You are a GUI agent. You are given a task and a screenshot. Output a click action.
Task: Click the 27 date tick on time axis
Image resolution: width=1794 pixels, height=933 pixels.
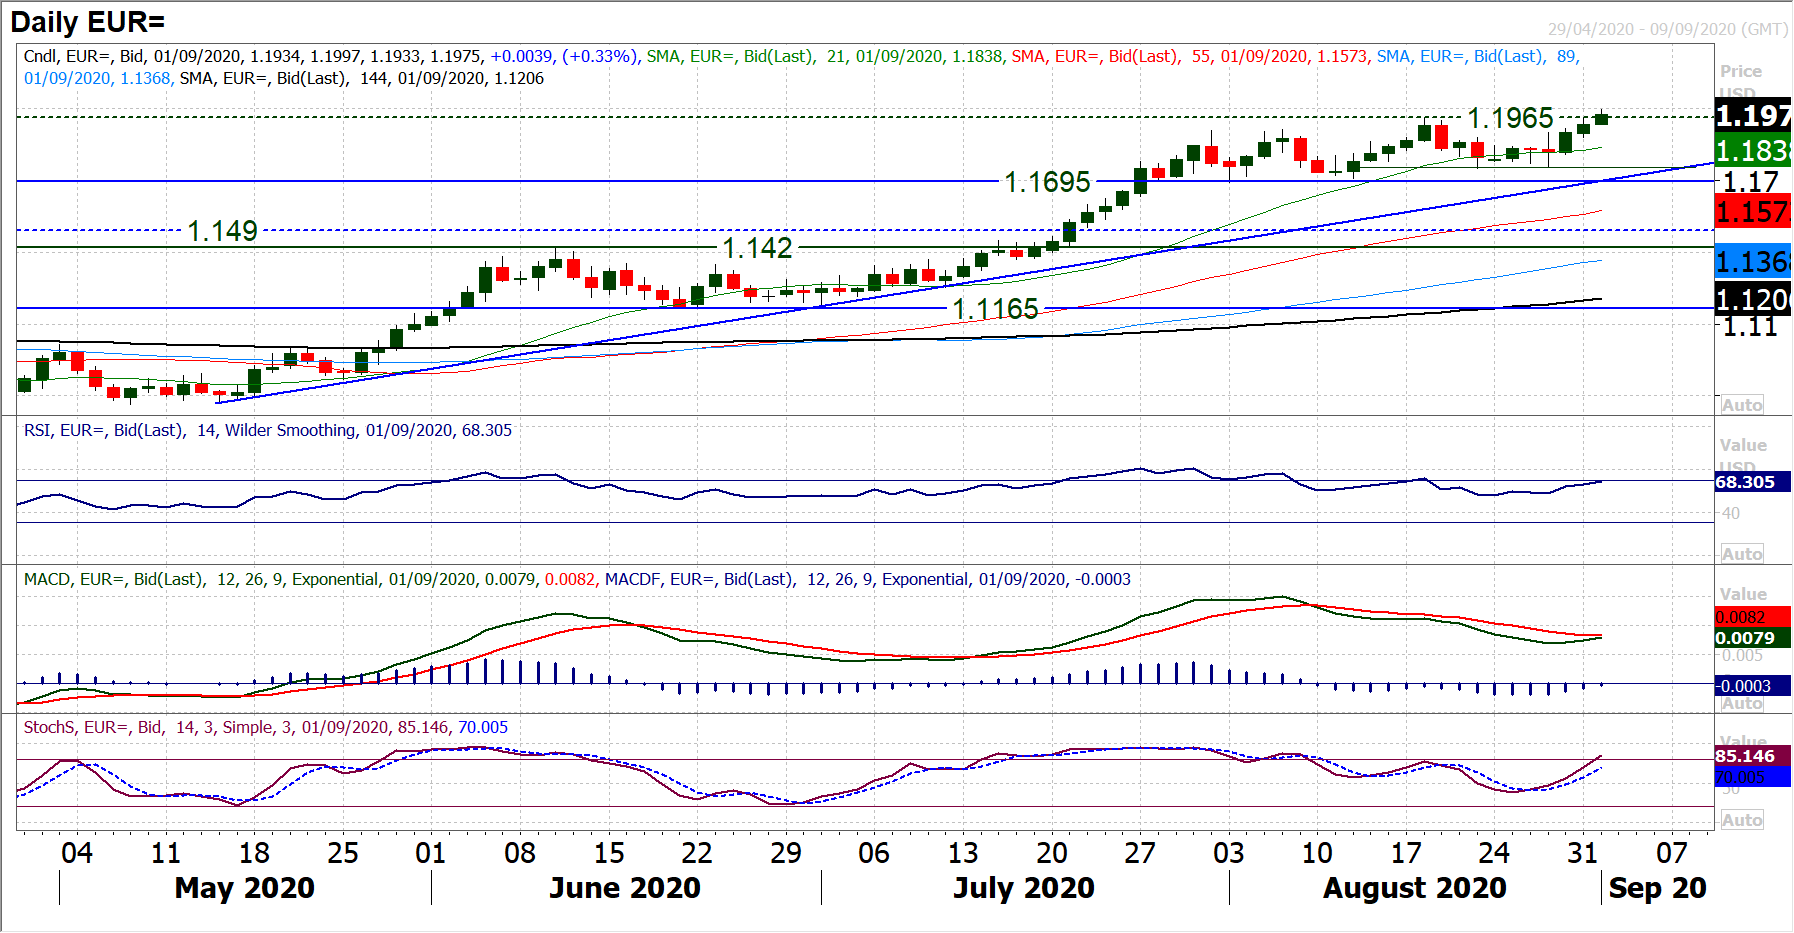coord(1140,853)
